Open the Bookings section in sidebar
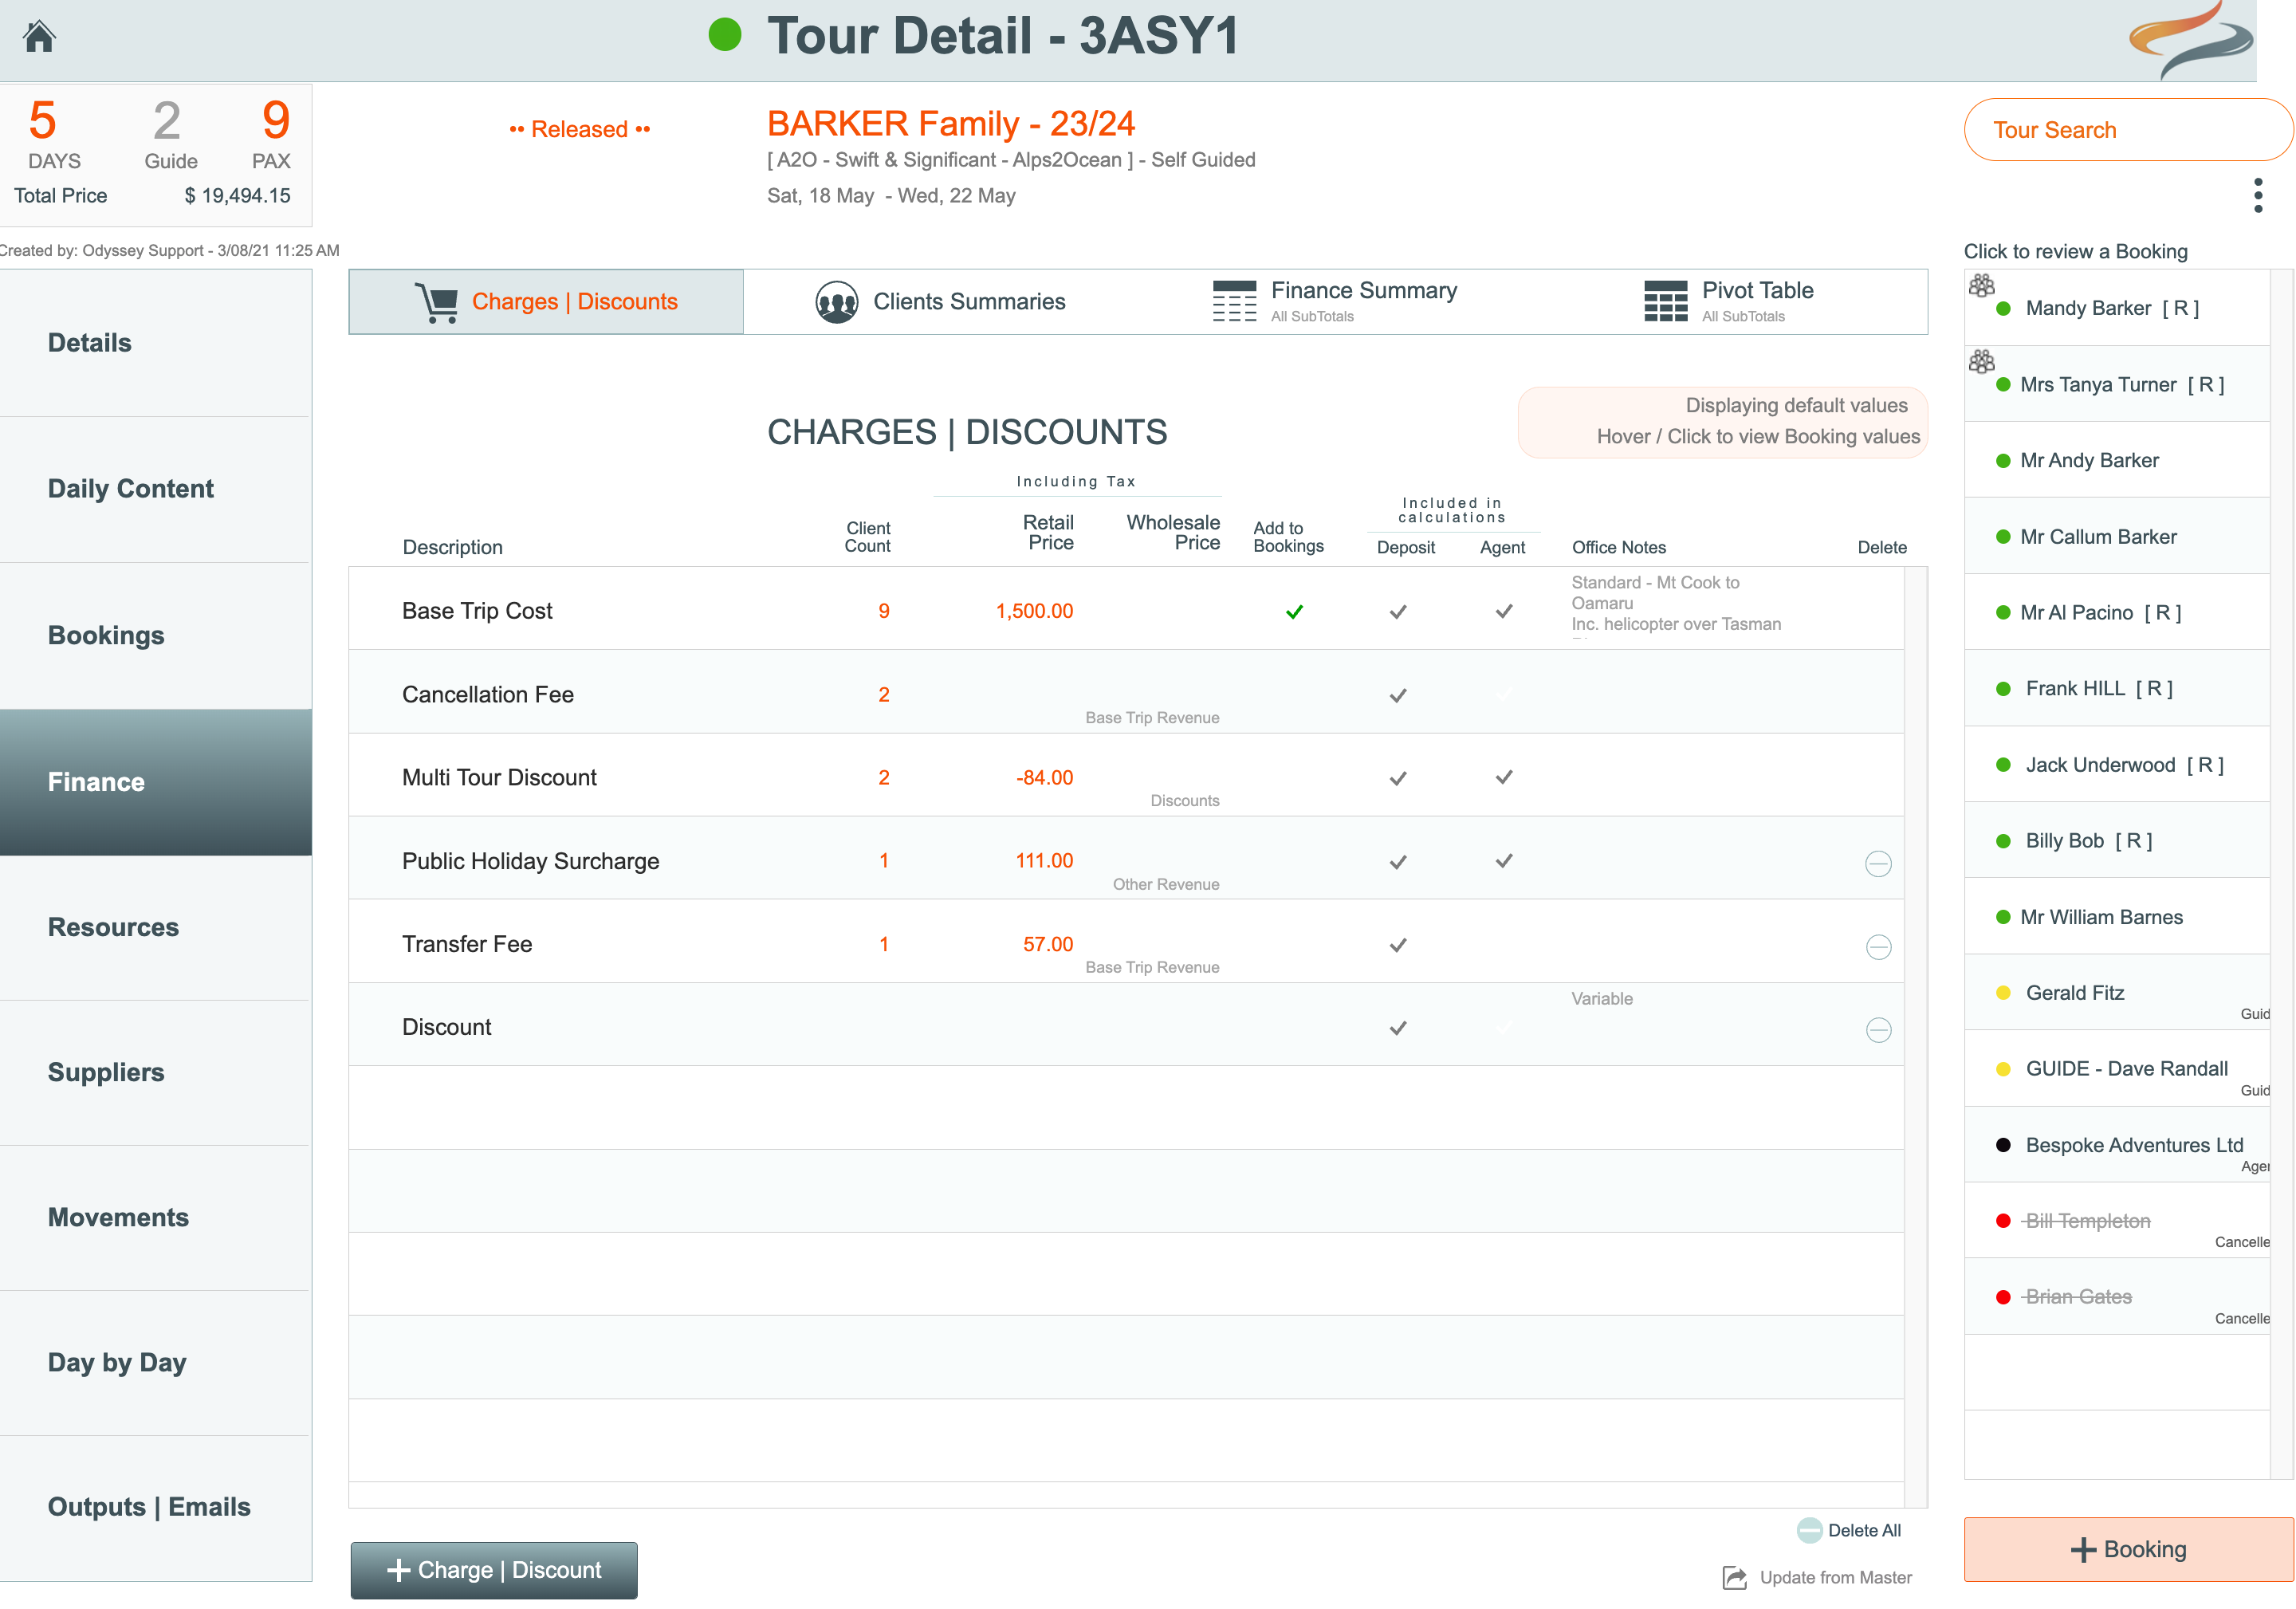 coord(106,636)
